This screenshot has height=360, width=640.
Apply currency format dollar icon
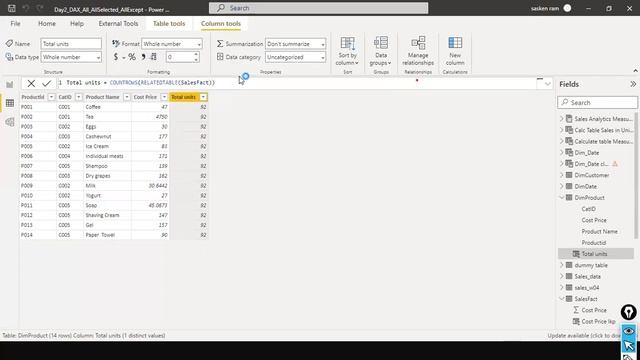[116, 57]
